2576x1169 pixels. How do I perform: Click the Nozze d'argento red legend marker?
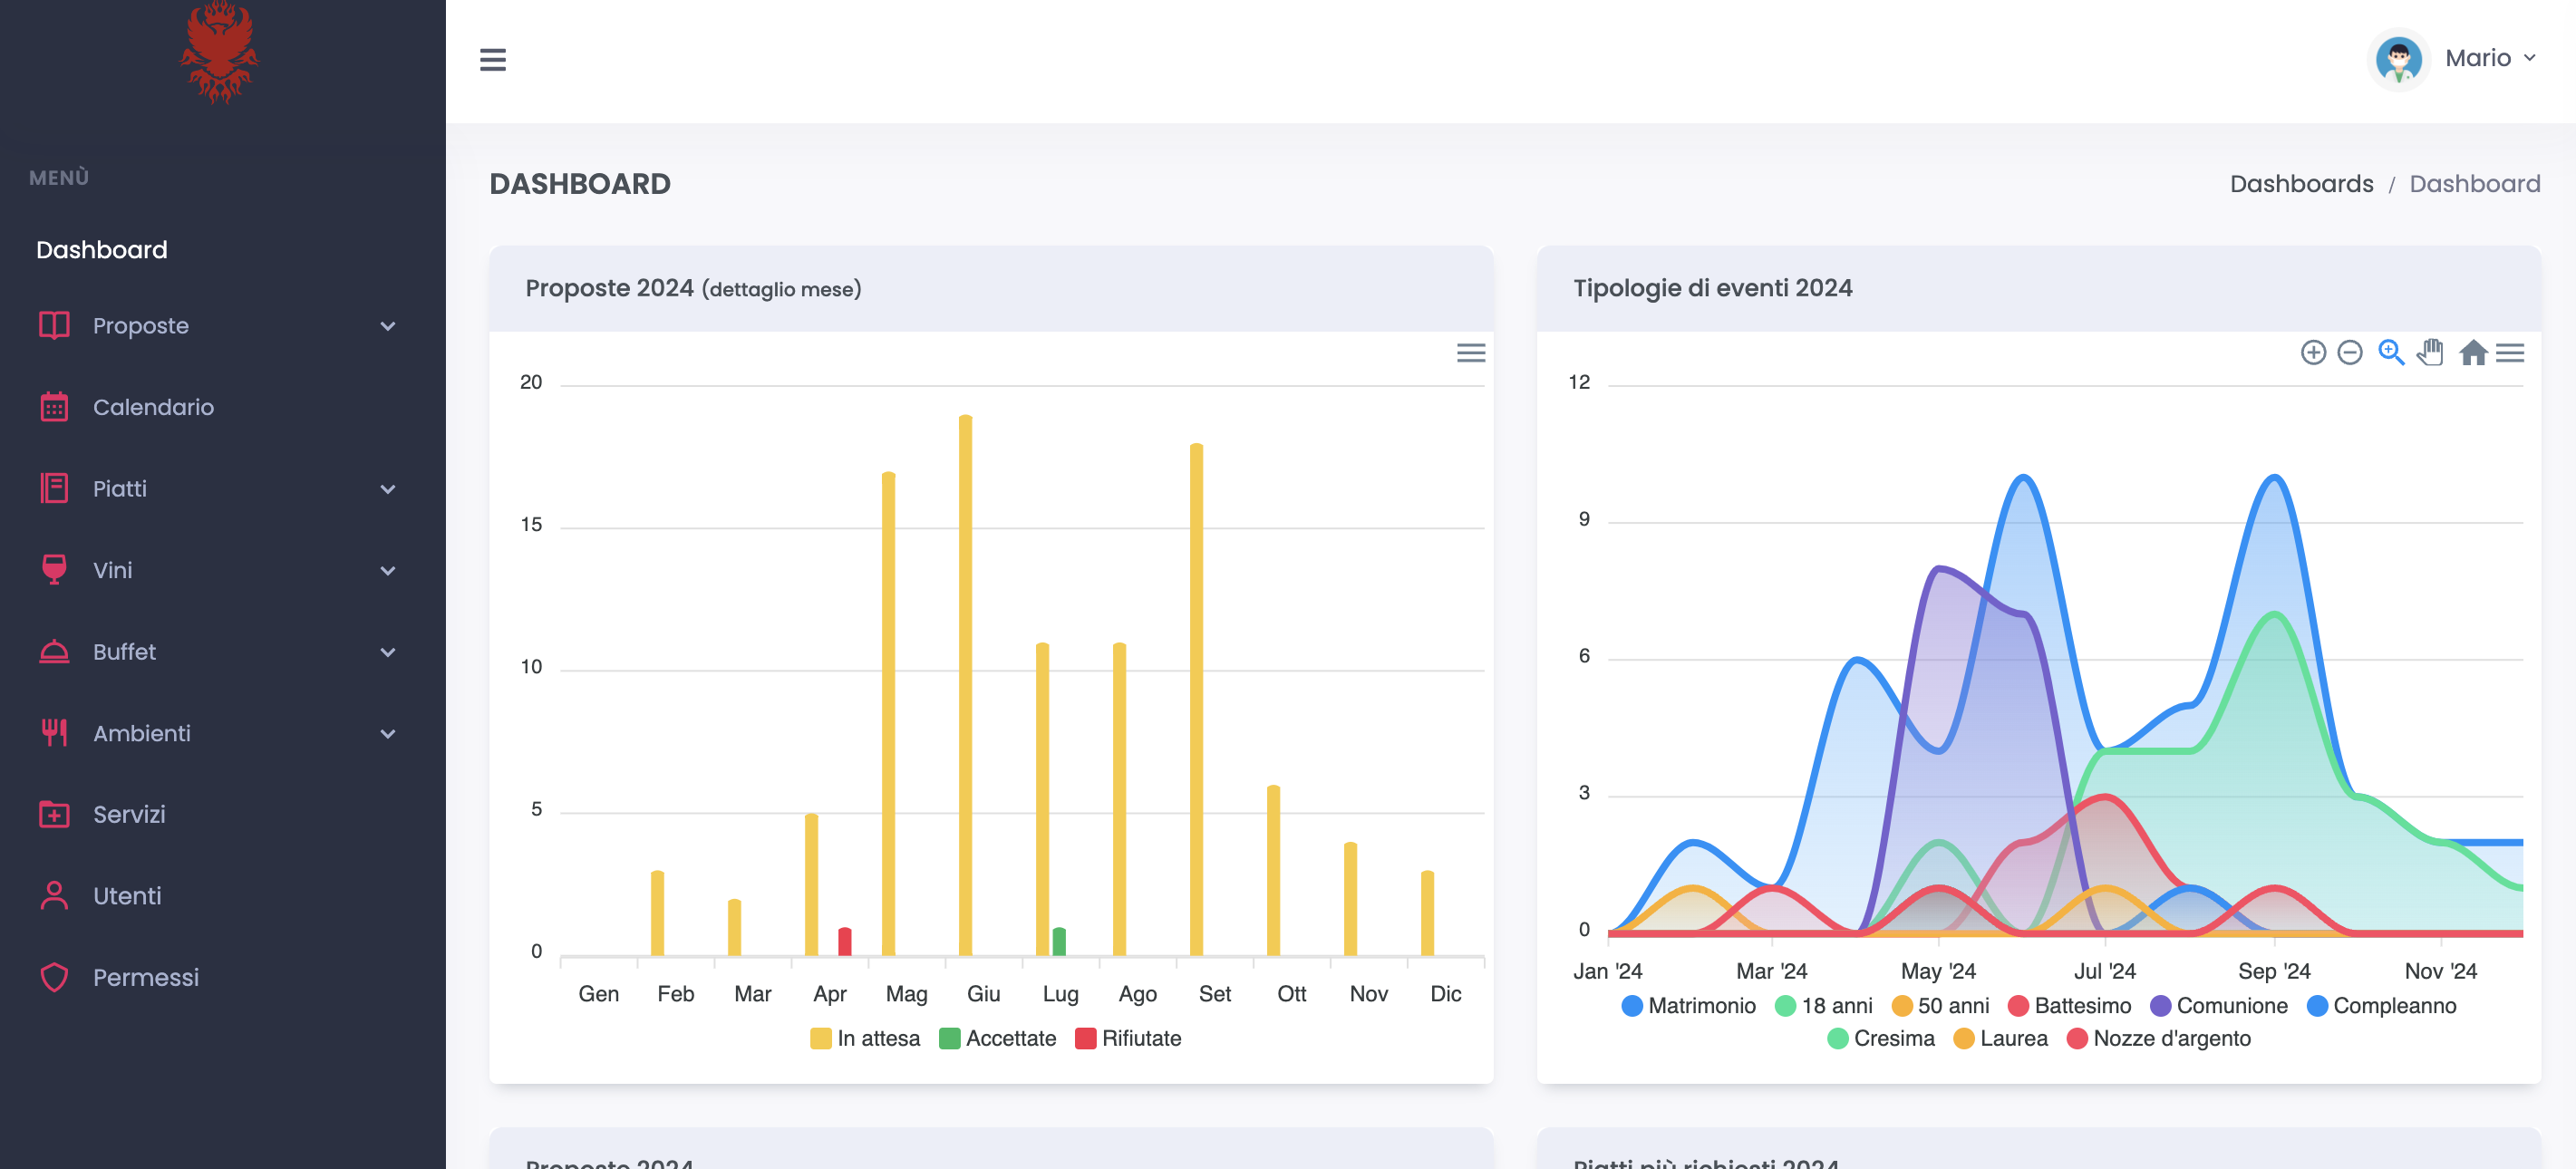pyautogui.click(x=2076, y=1038)
